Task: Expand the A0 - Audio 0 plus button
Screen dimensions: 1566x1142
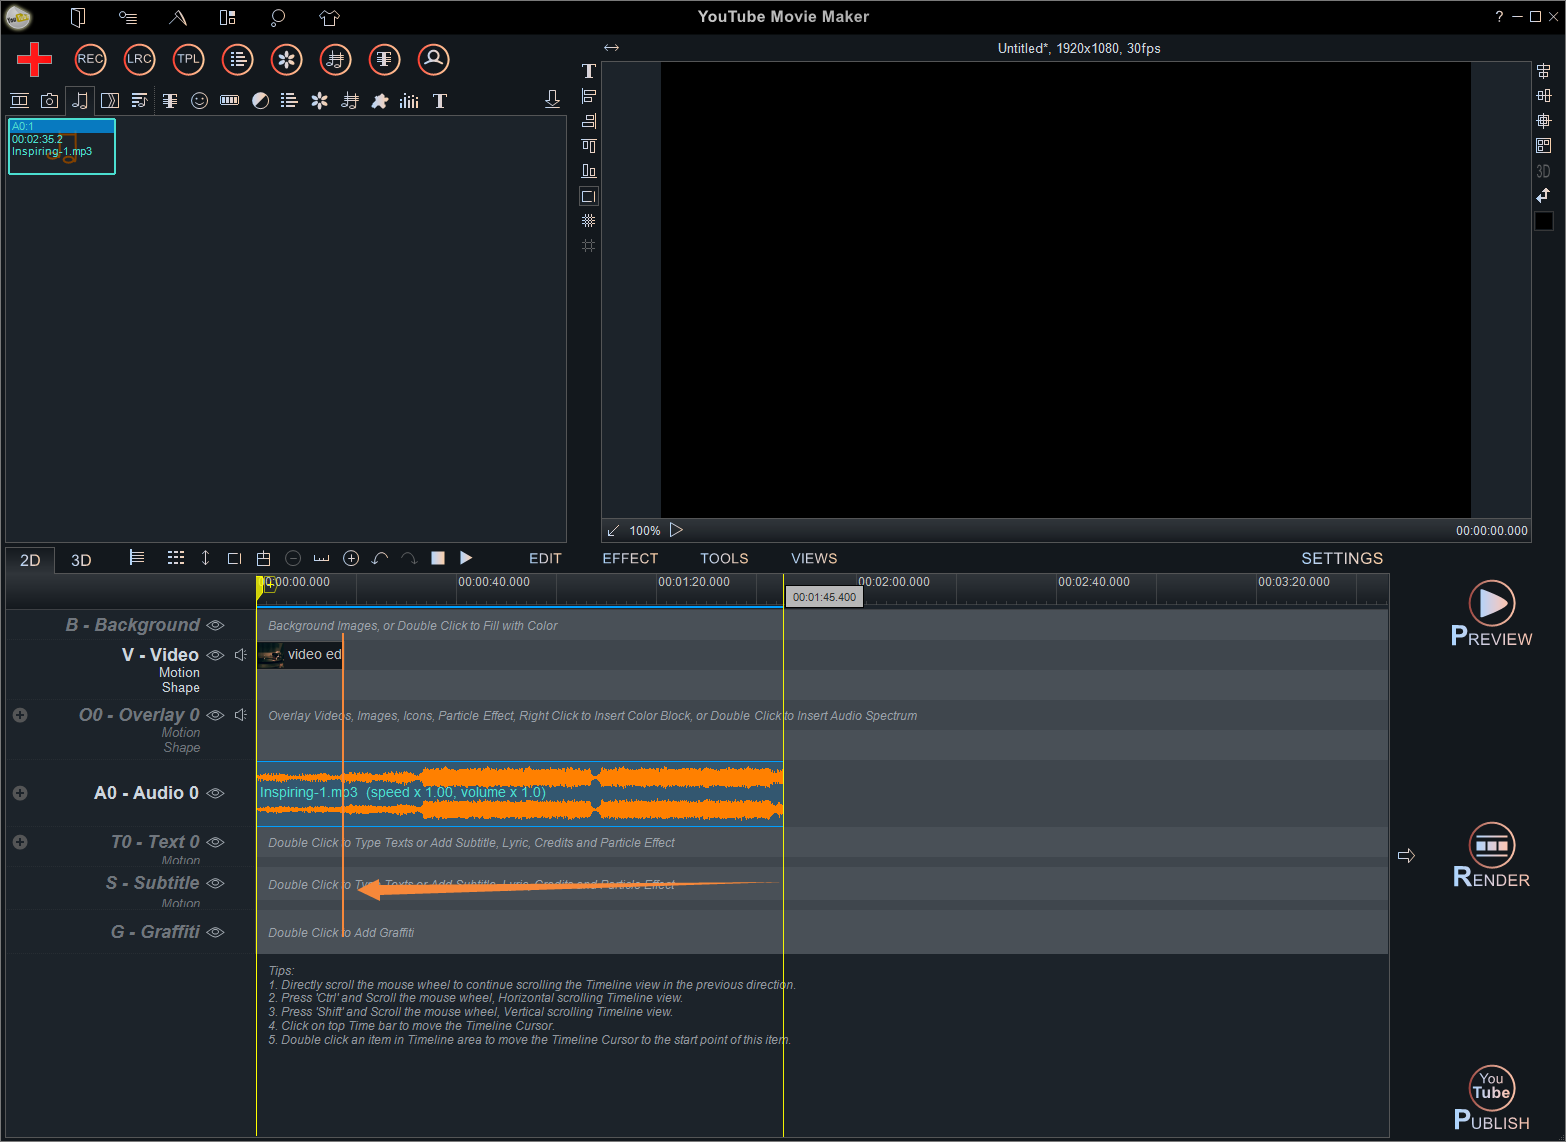Action: [20, 793]
